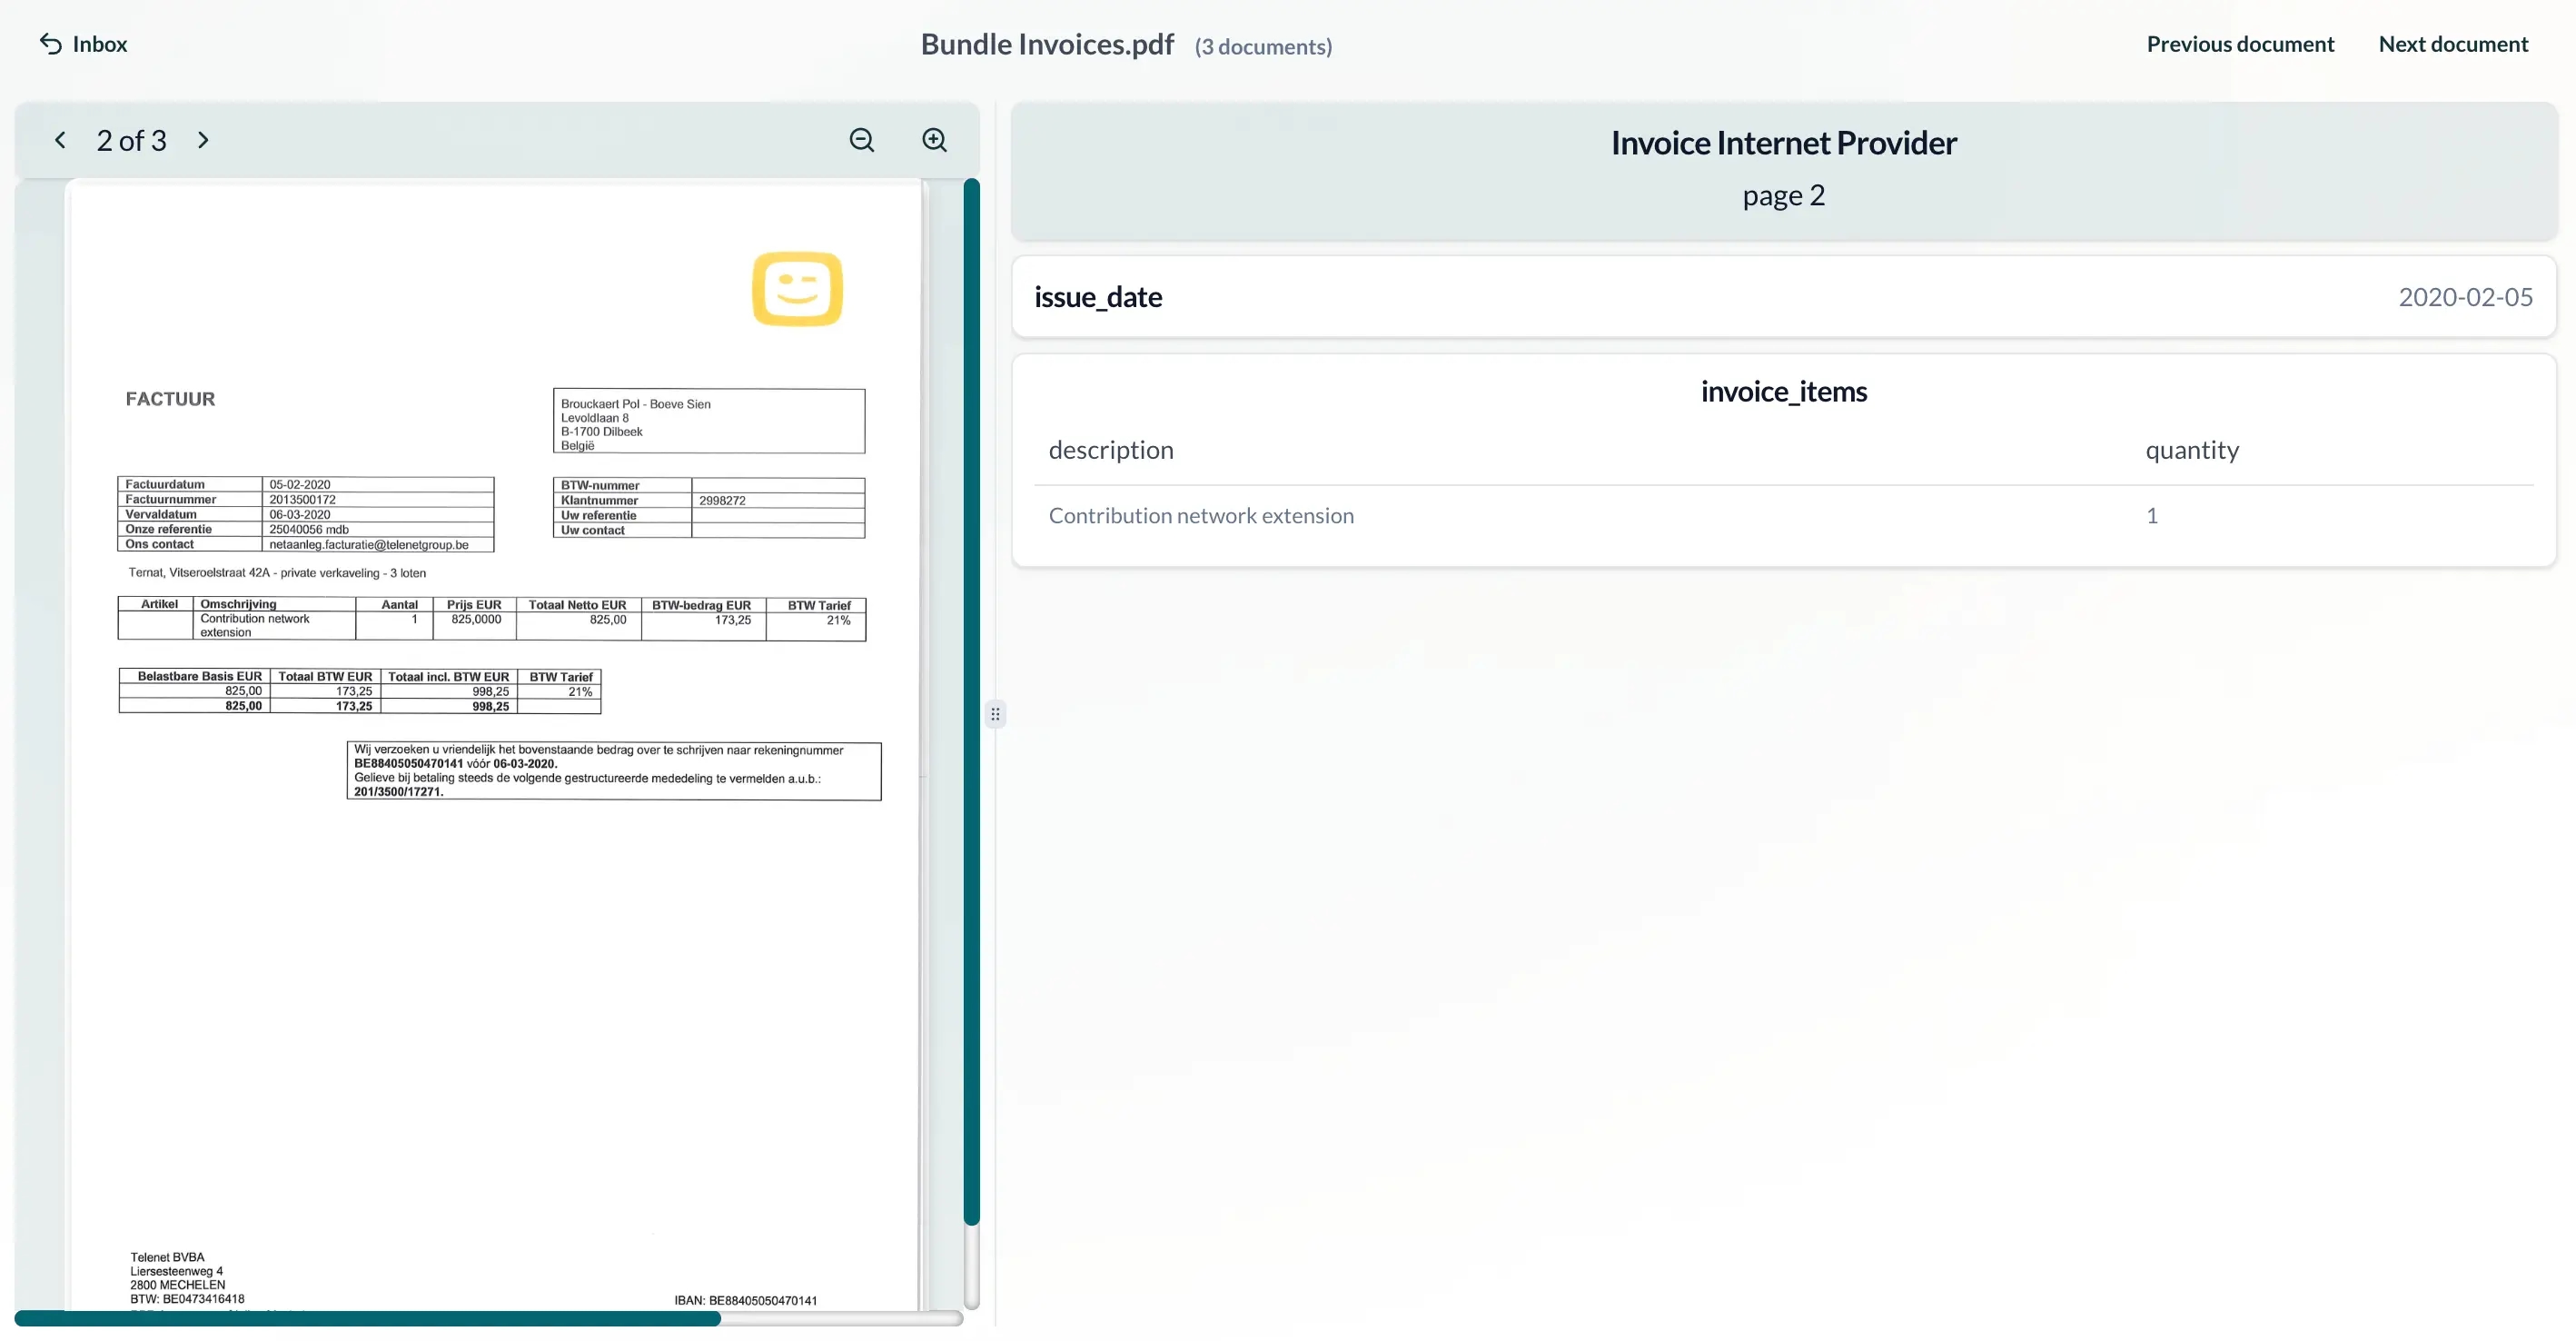Open the Previous document link
This screenshot has width=2576, height=1341.
pos(2239,44)
